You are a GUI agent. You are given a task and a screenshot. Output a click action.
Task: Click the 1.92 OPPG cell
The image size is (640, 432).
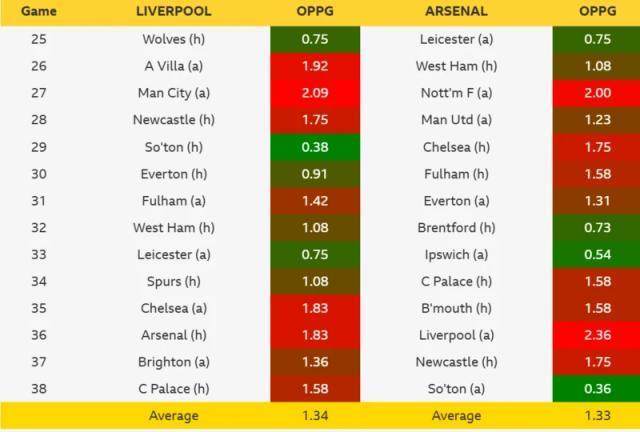[315, 67]
